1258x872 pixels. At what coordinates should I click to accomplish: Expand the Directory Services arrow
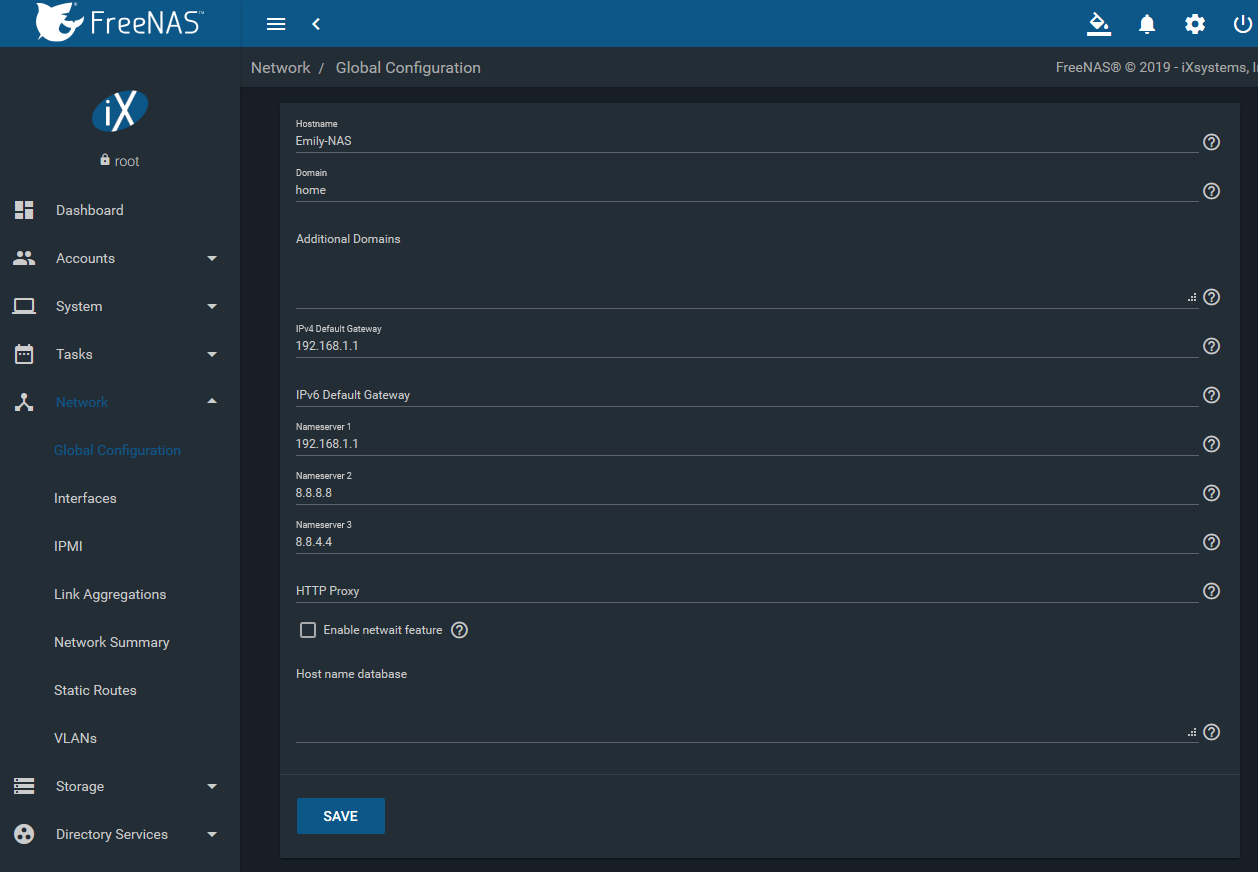pos(212,834)
